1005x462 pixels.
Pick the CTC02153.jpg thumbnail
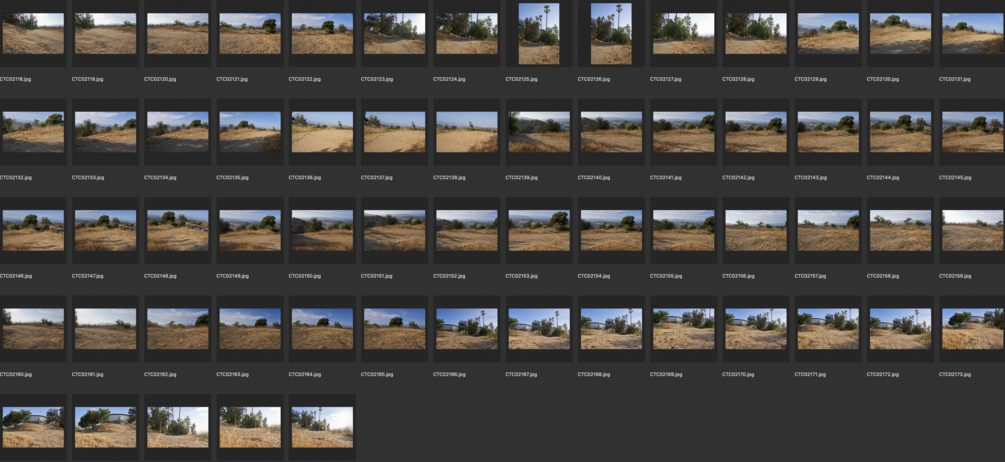point(539,231)
